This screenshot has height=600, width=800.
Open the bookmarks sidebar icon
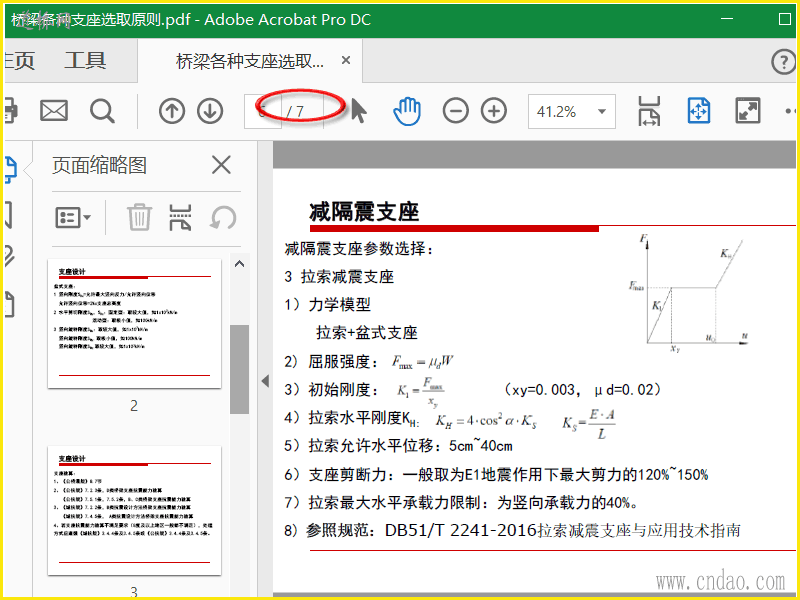click(x=9, y=215)
